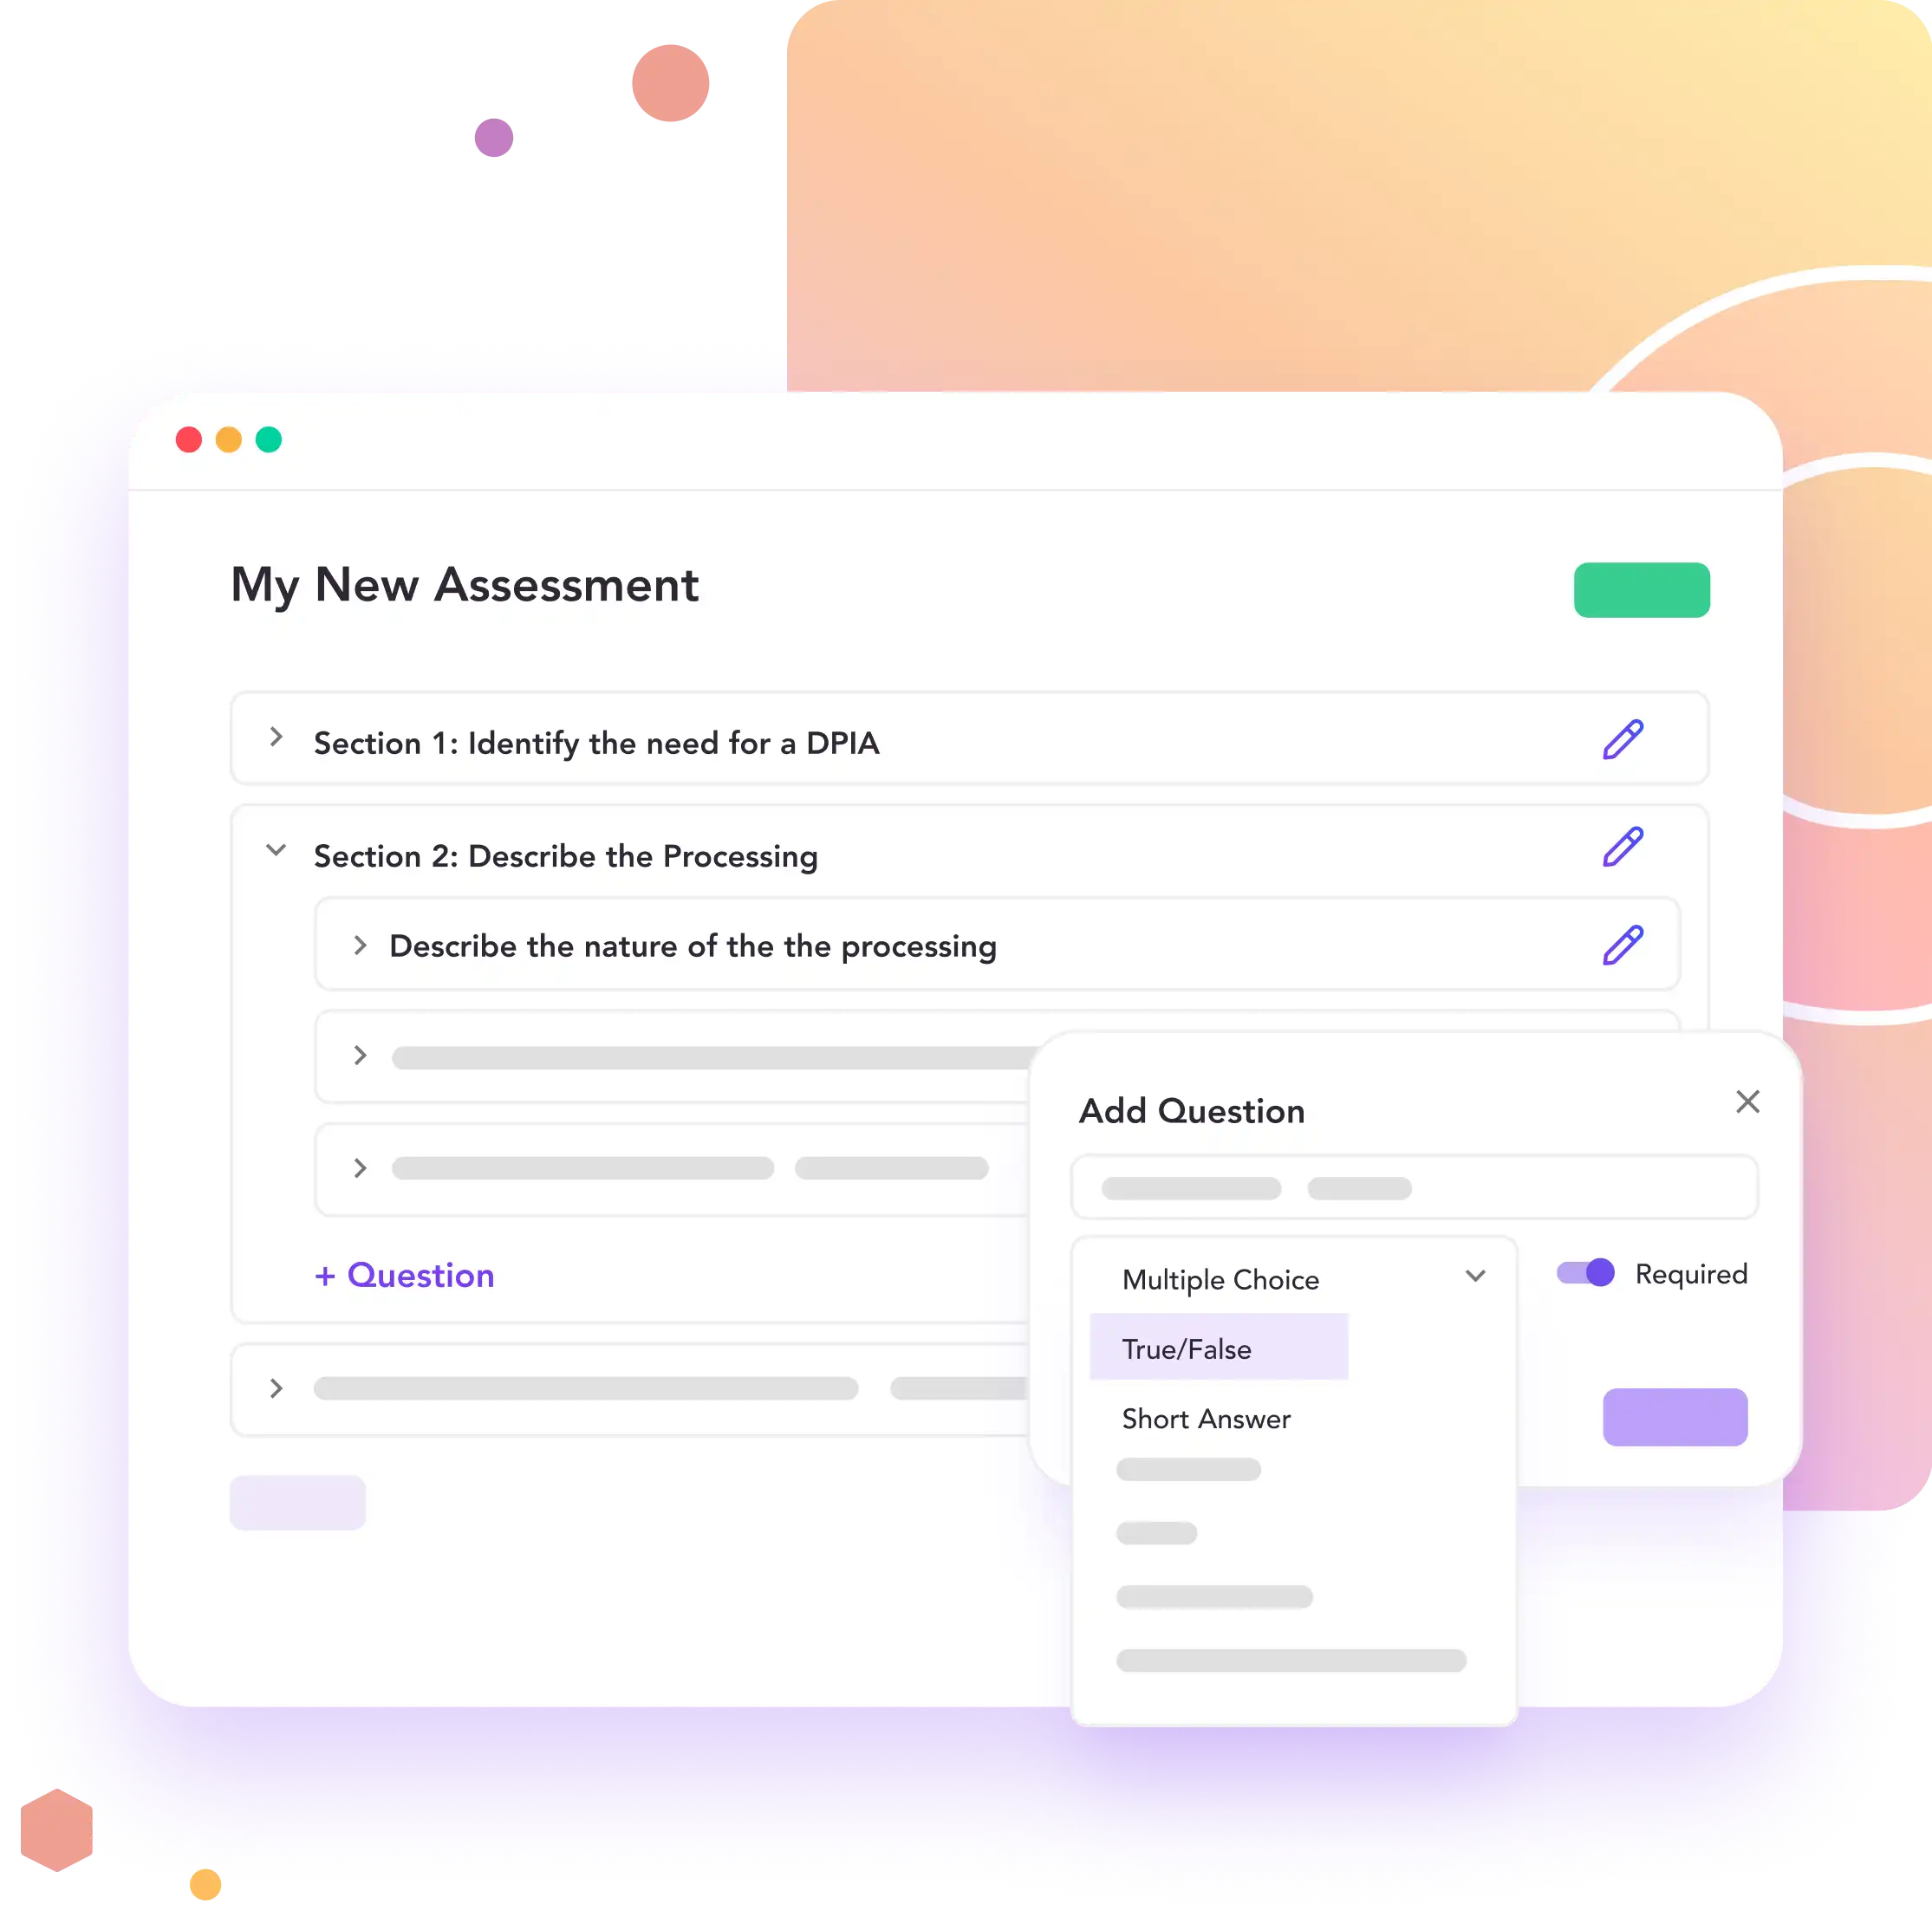Select True/False question type
This screenshot has height=1917, width=1932.
(1187, 1347)
